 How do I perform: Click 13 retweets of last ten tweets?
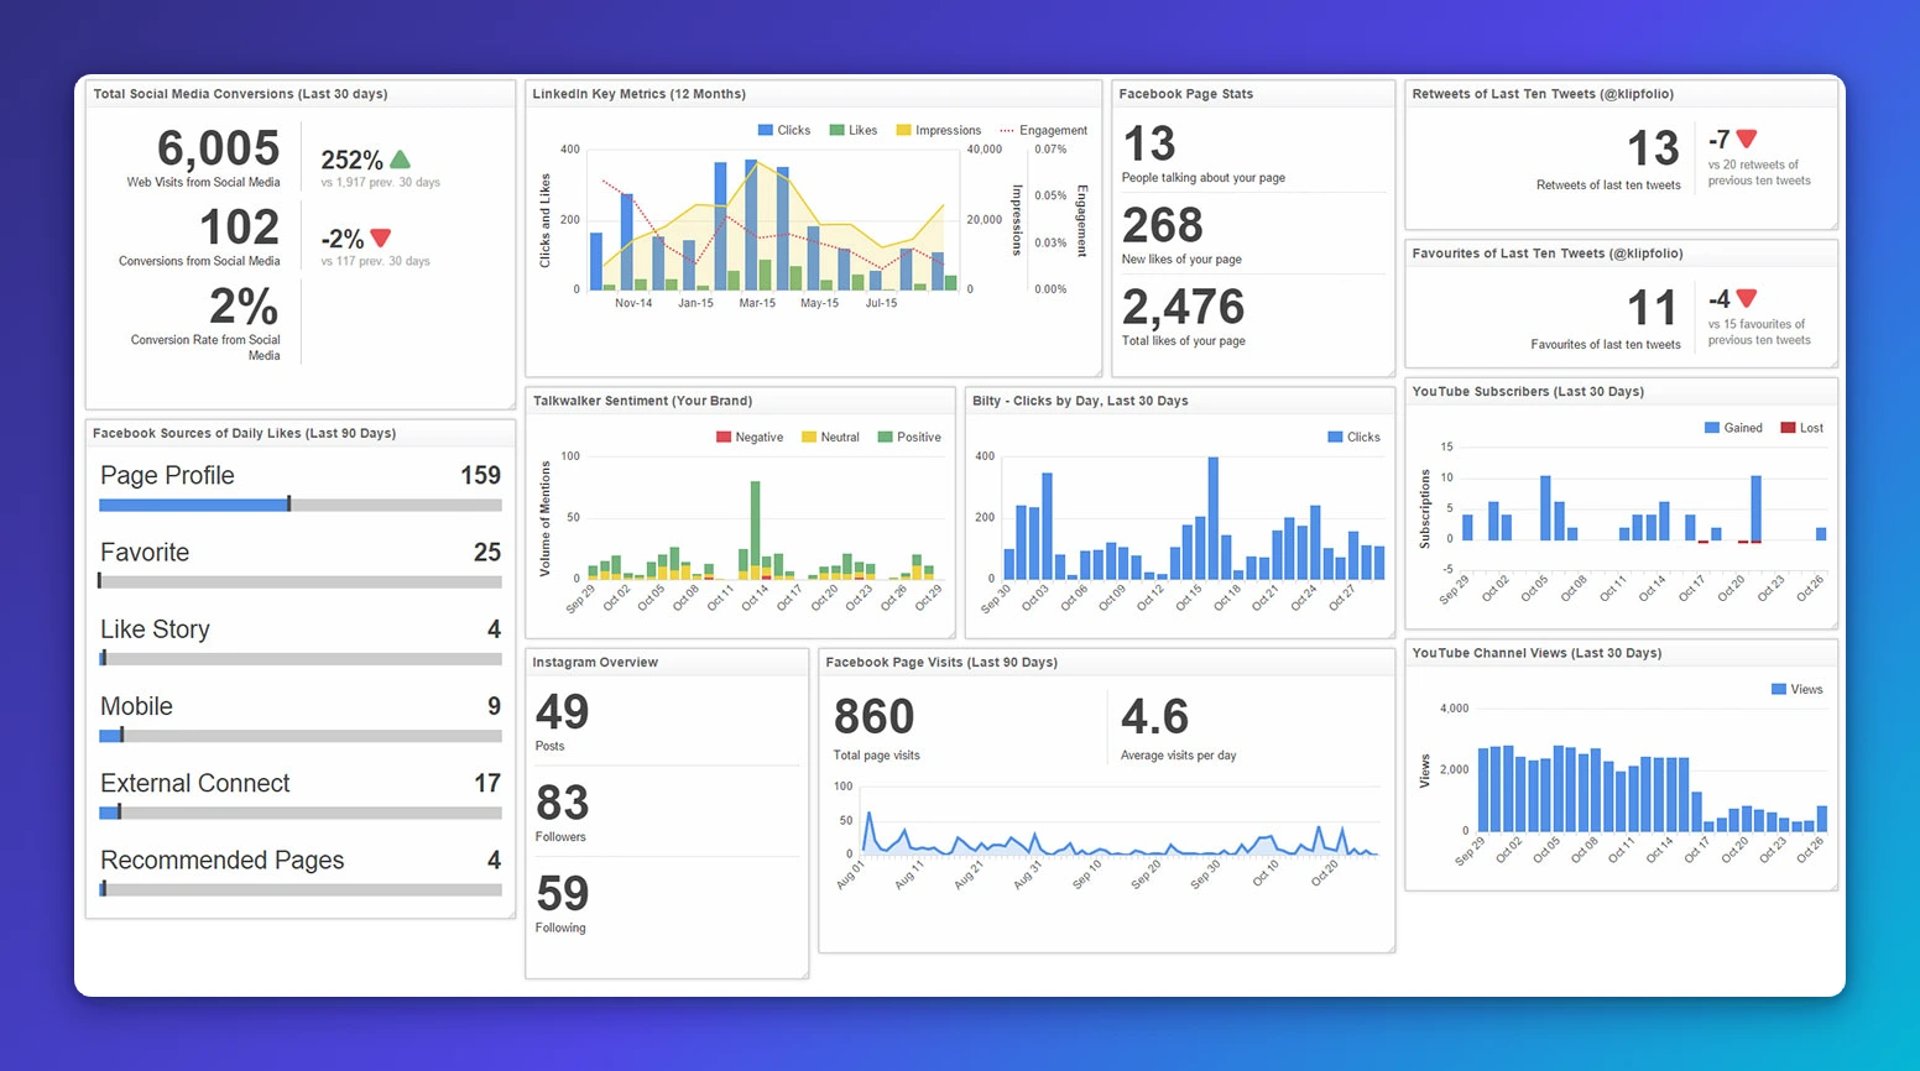point(1653,149)
